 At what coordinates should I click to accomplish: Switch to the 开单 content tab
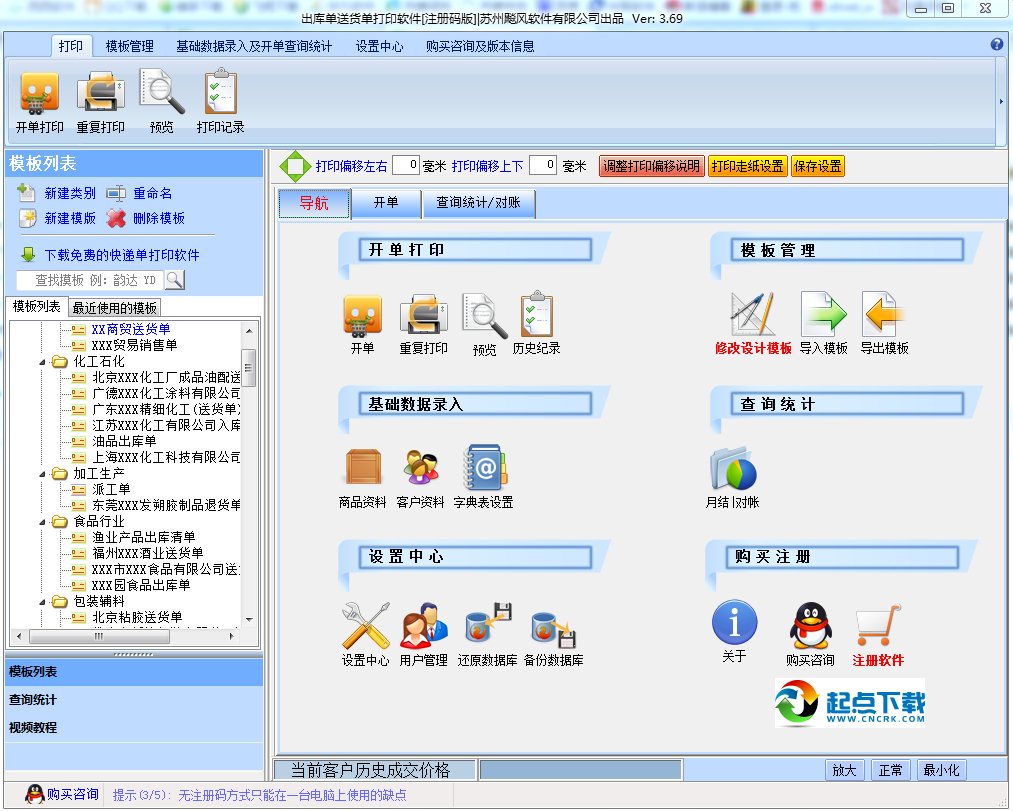point(386,203)
